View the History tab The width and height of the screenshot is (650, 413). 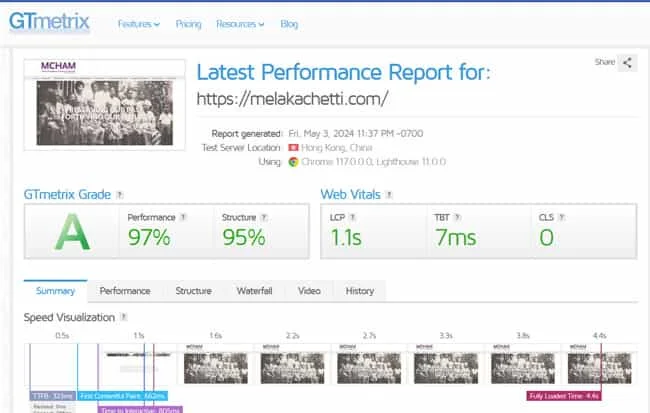coord(360,291)
